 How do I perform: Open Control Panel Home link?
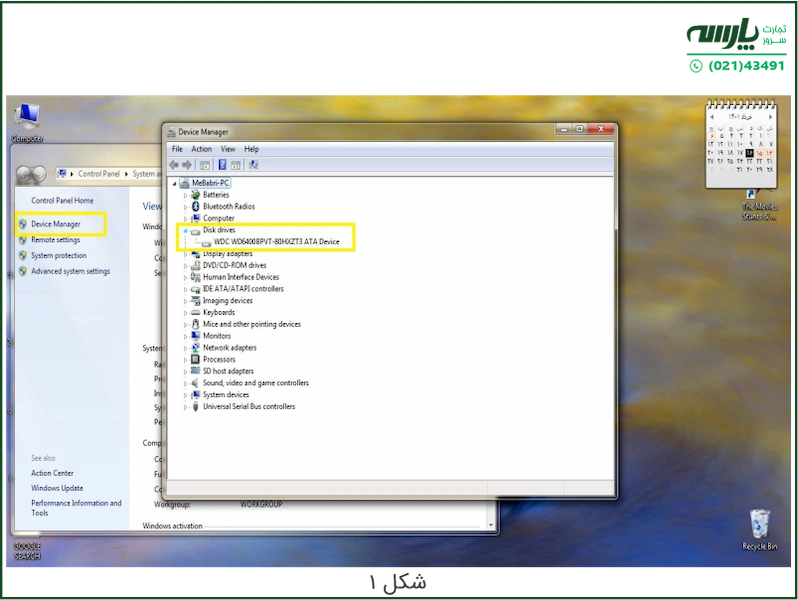tap(62, 201)
